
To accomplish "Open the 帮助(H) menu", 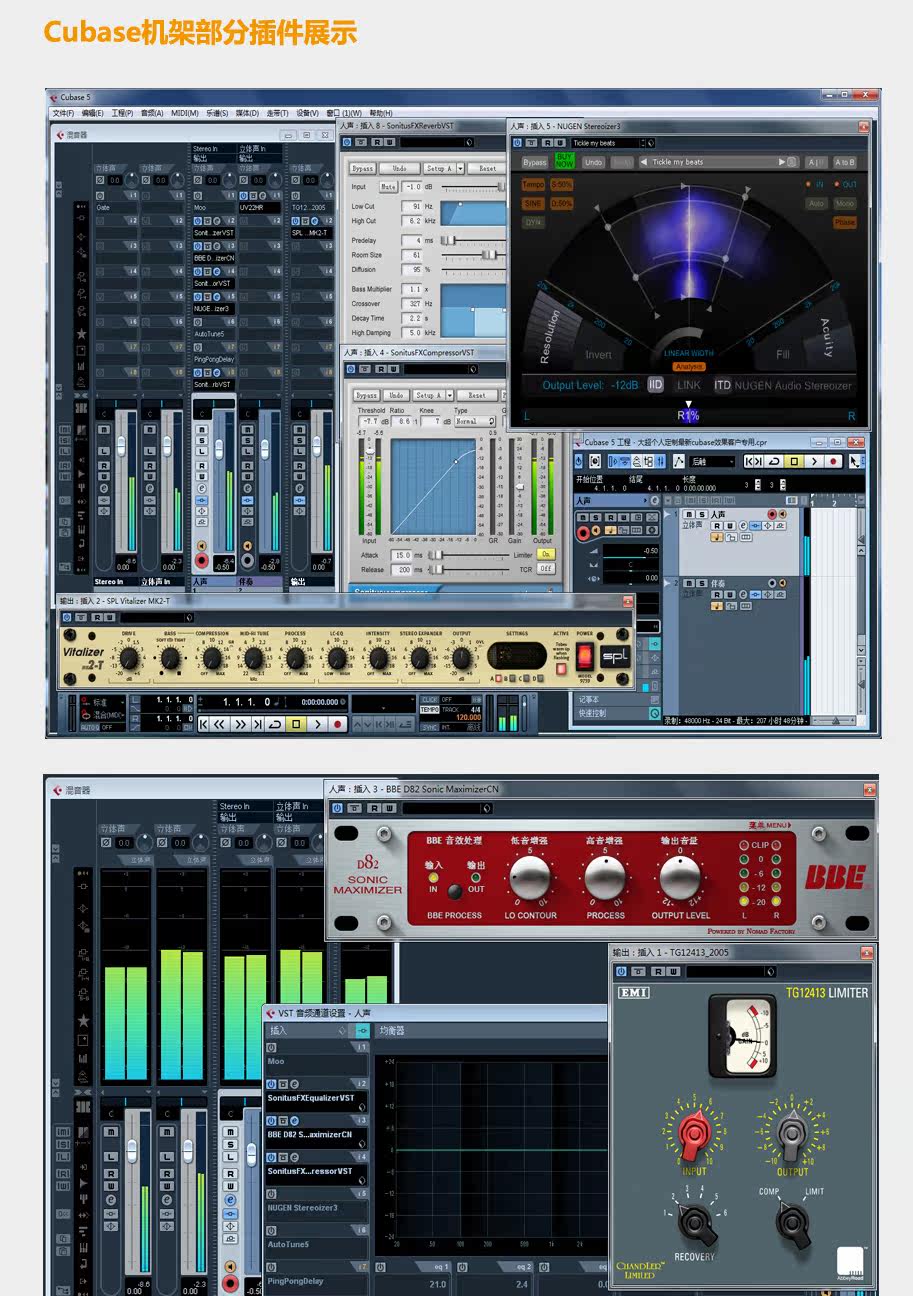I will [x=381, y=113].
